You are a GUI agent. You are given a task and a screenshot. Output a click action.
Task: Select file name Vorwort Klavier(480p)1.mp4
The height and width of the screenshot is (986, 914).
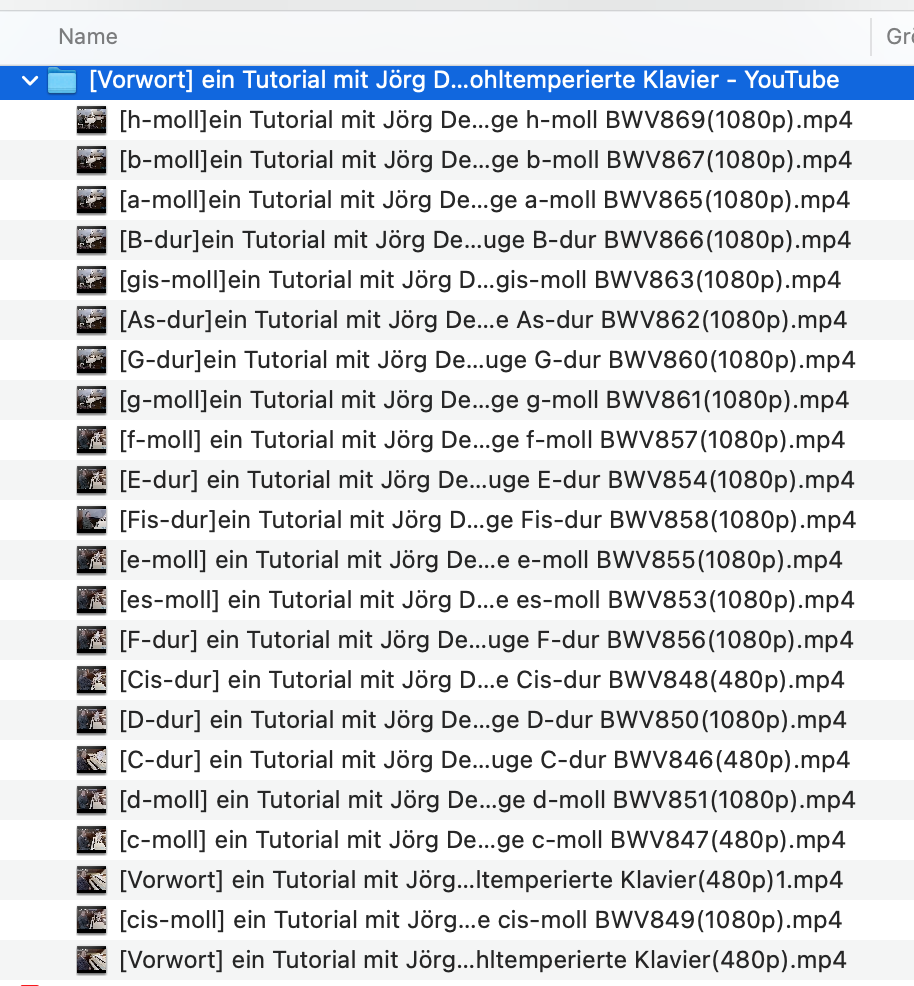click(482, 880)
